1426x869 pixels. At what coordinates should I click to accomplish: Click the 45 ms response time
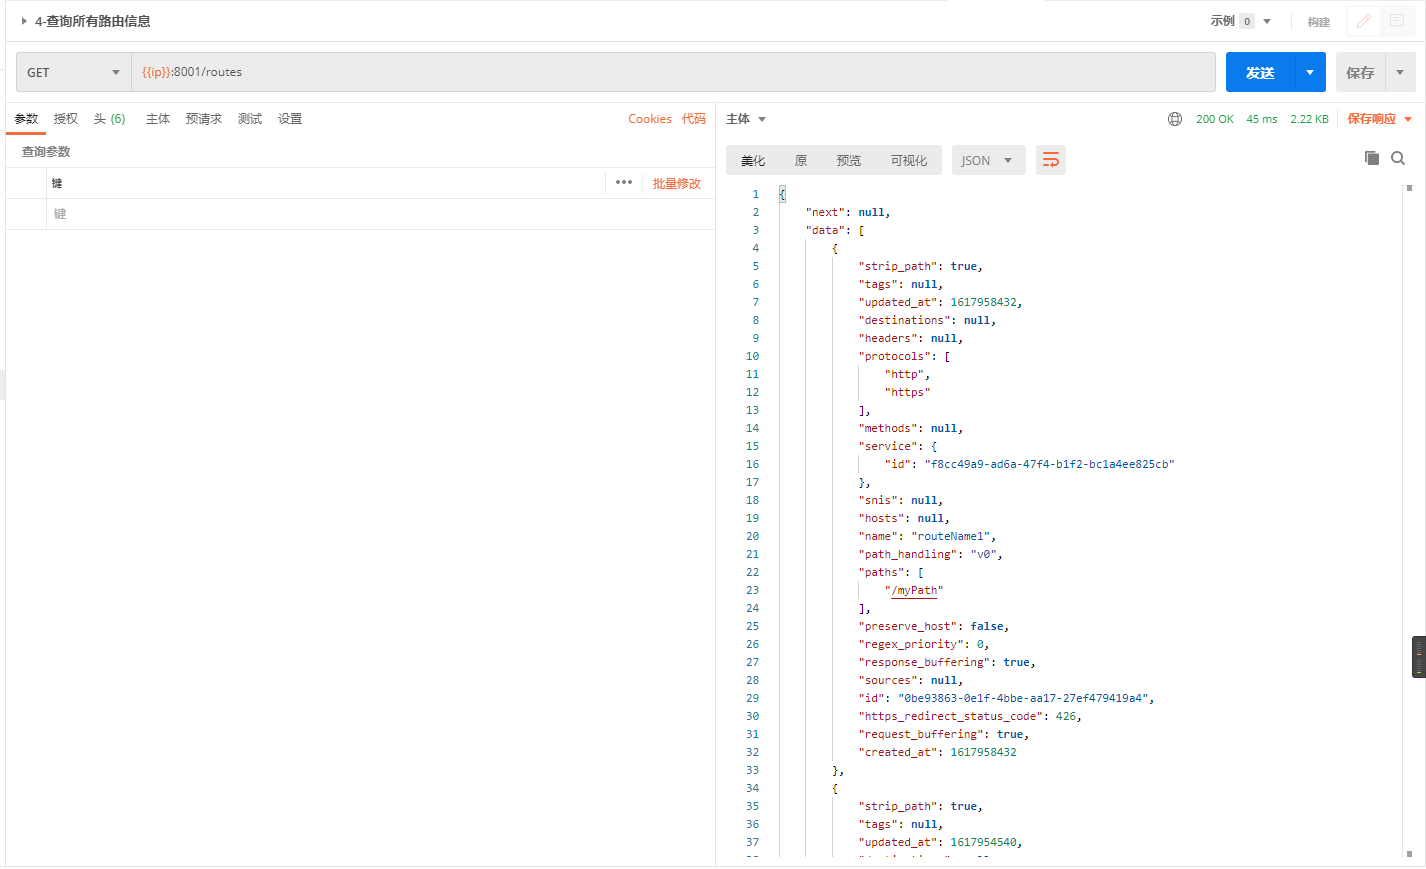(1262, 119)
